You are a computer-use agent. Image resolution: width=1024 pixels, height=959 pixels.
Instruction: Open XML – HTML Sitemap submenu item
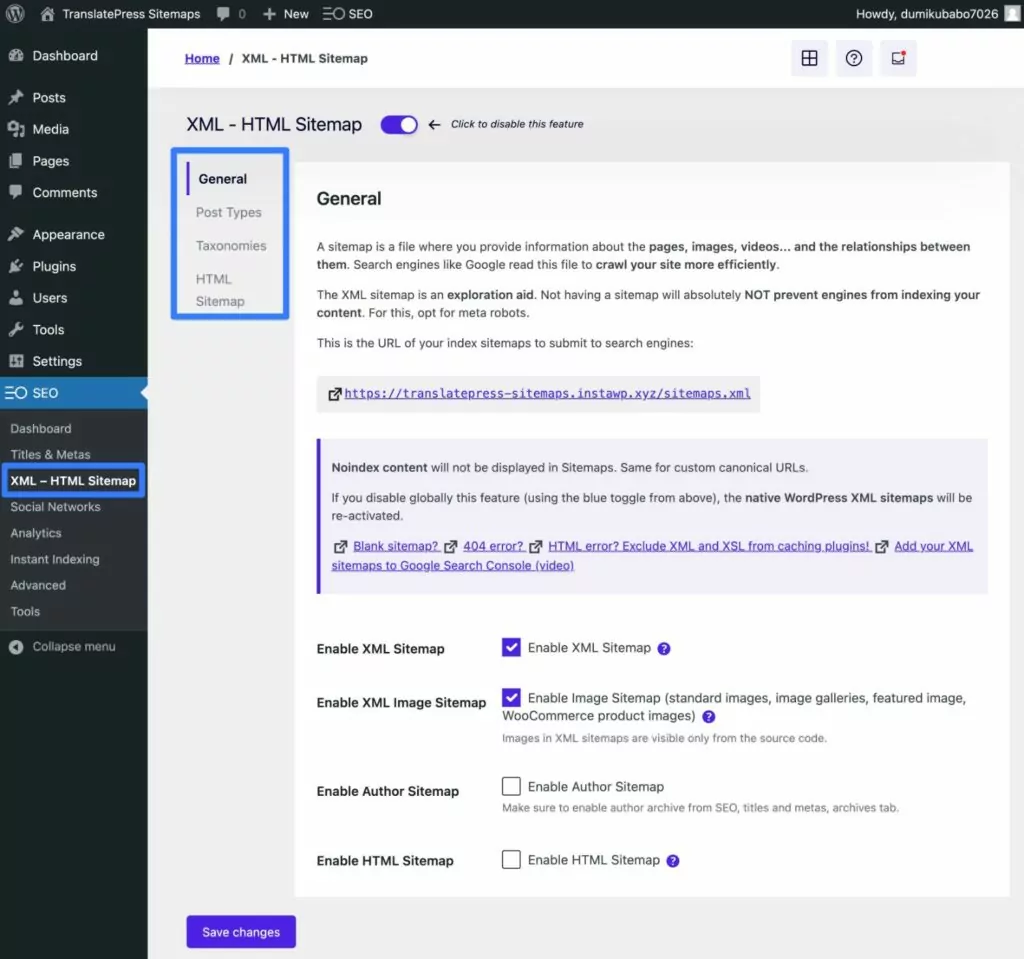73,481
